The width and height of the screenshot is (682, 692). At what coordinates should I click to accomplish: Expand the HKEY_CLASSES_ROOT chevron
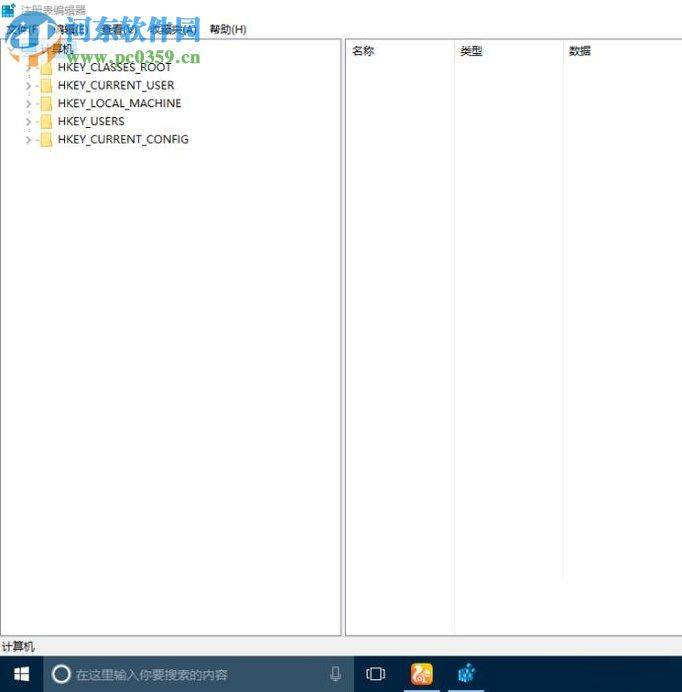28,68
